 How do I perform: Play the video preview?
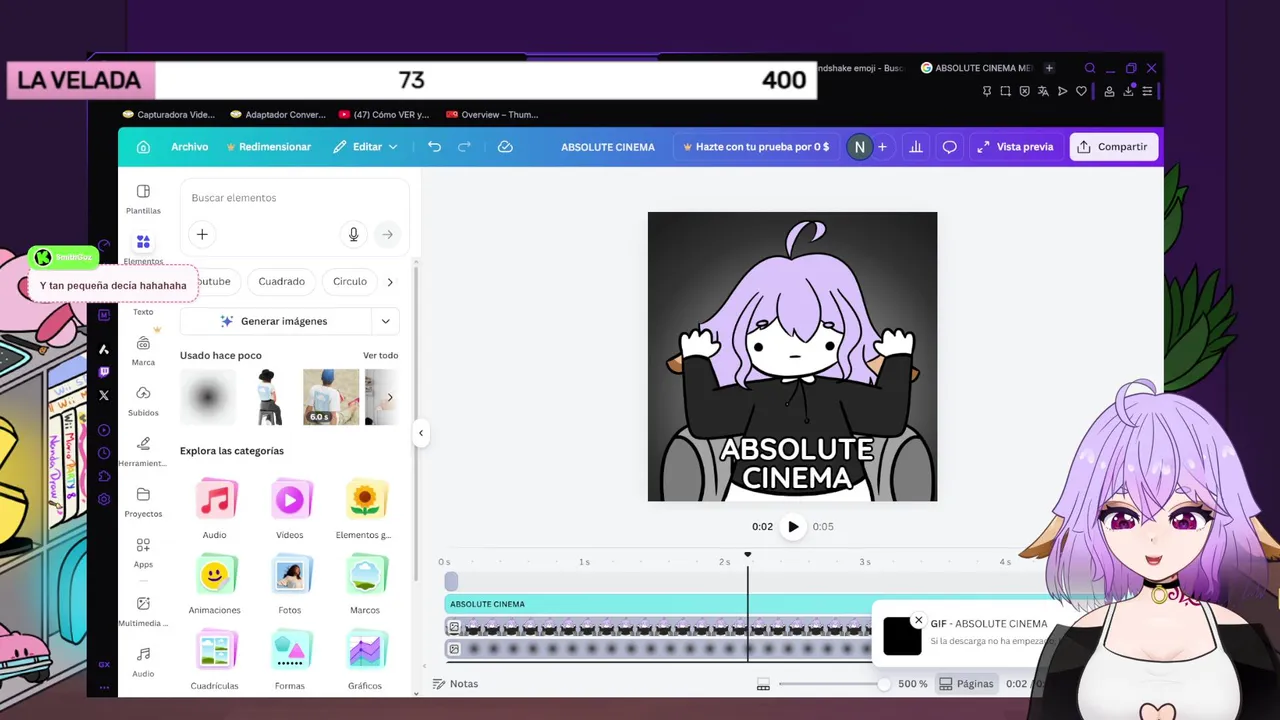point(793,527)
